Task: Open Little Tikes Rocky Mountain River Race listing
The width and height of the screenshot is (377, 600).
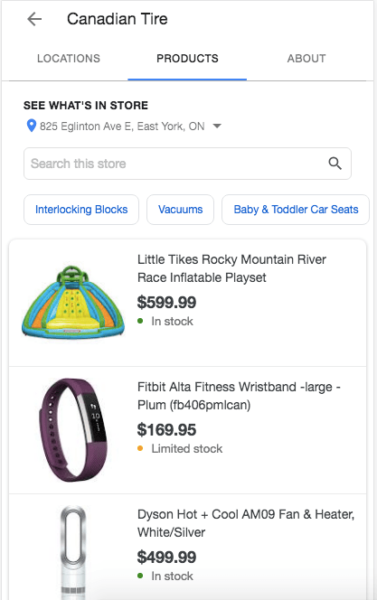Action: 232,268
